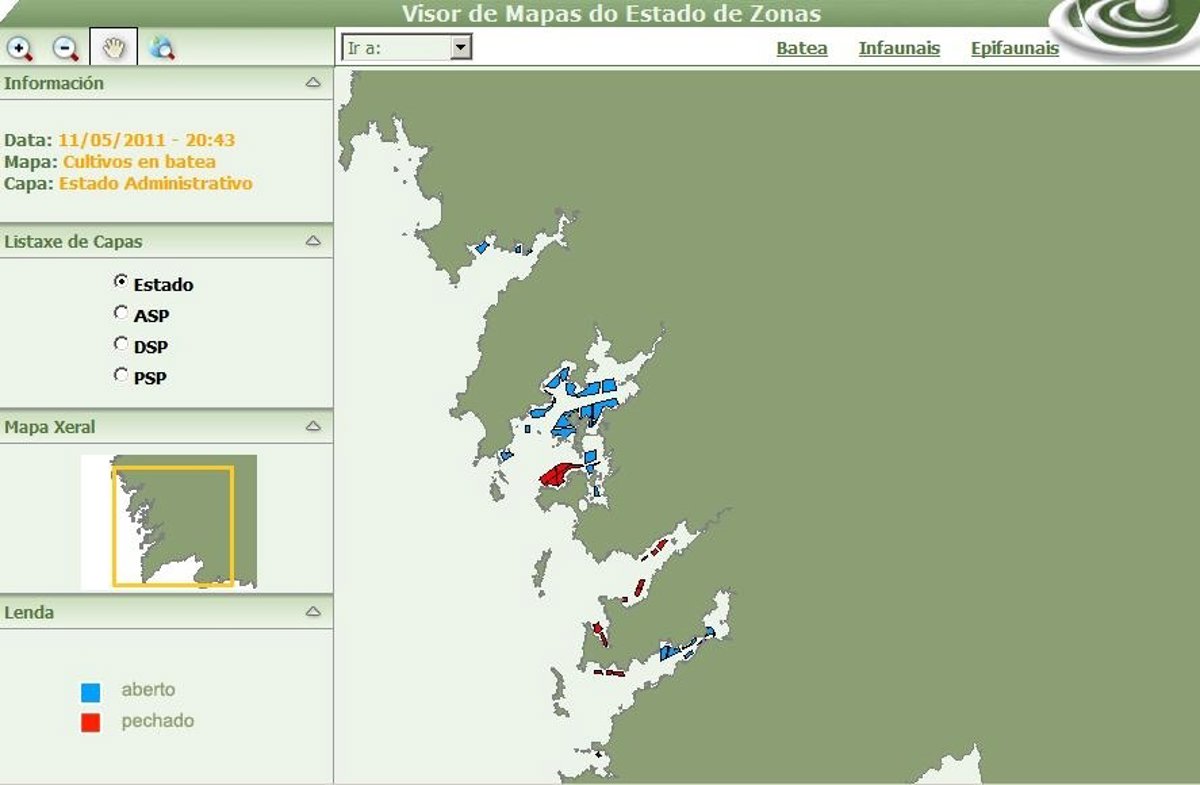Select the zoom in magnifier tool
The height and width of the screenshot is (785, 1200).
pyautogui.click(x=19, y=47)
